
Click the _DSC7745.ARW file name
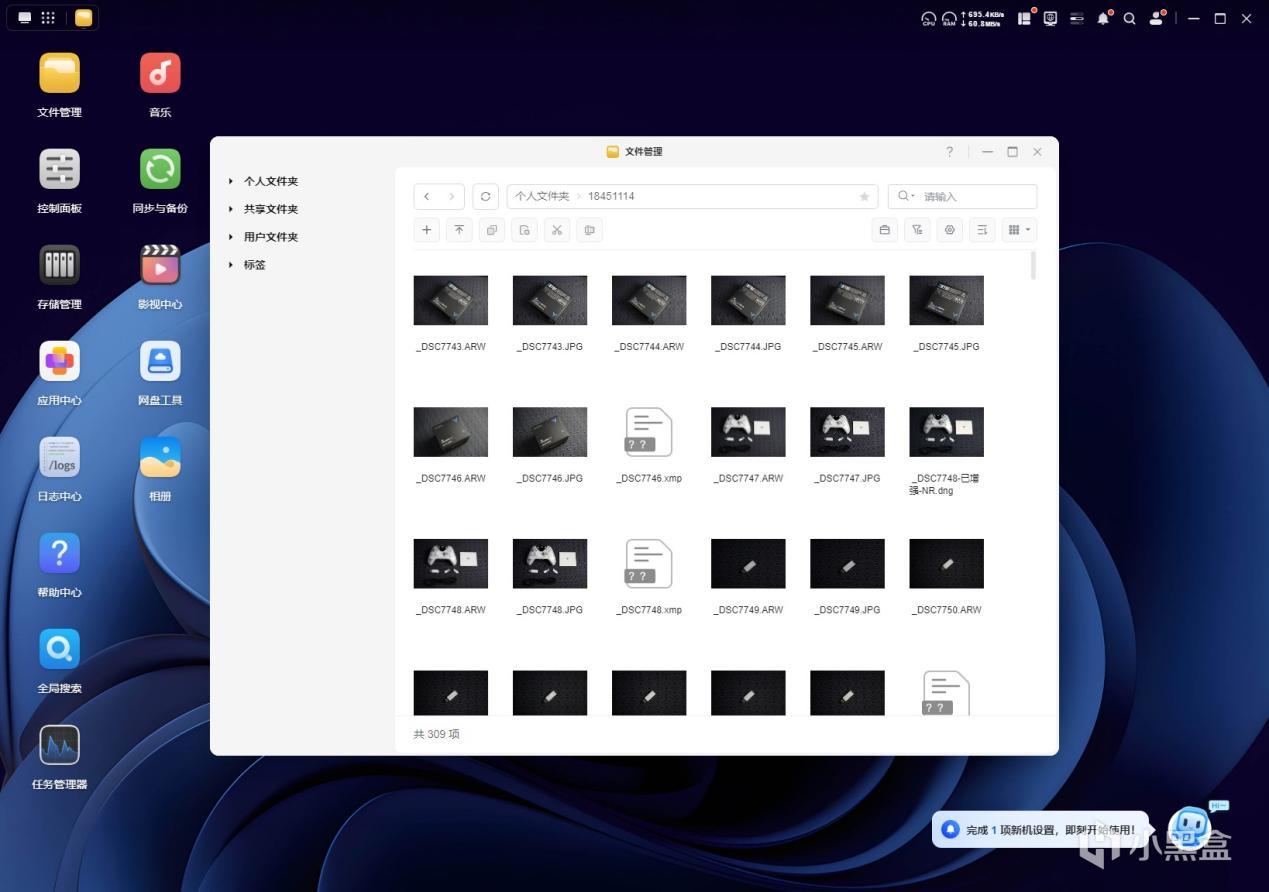tap(847, 347)
